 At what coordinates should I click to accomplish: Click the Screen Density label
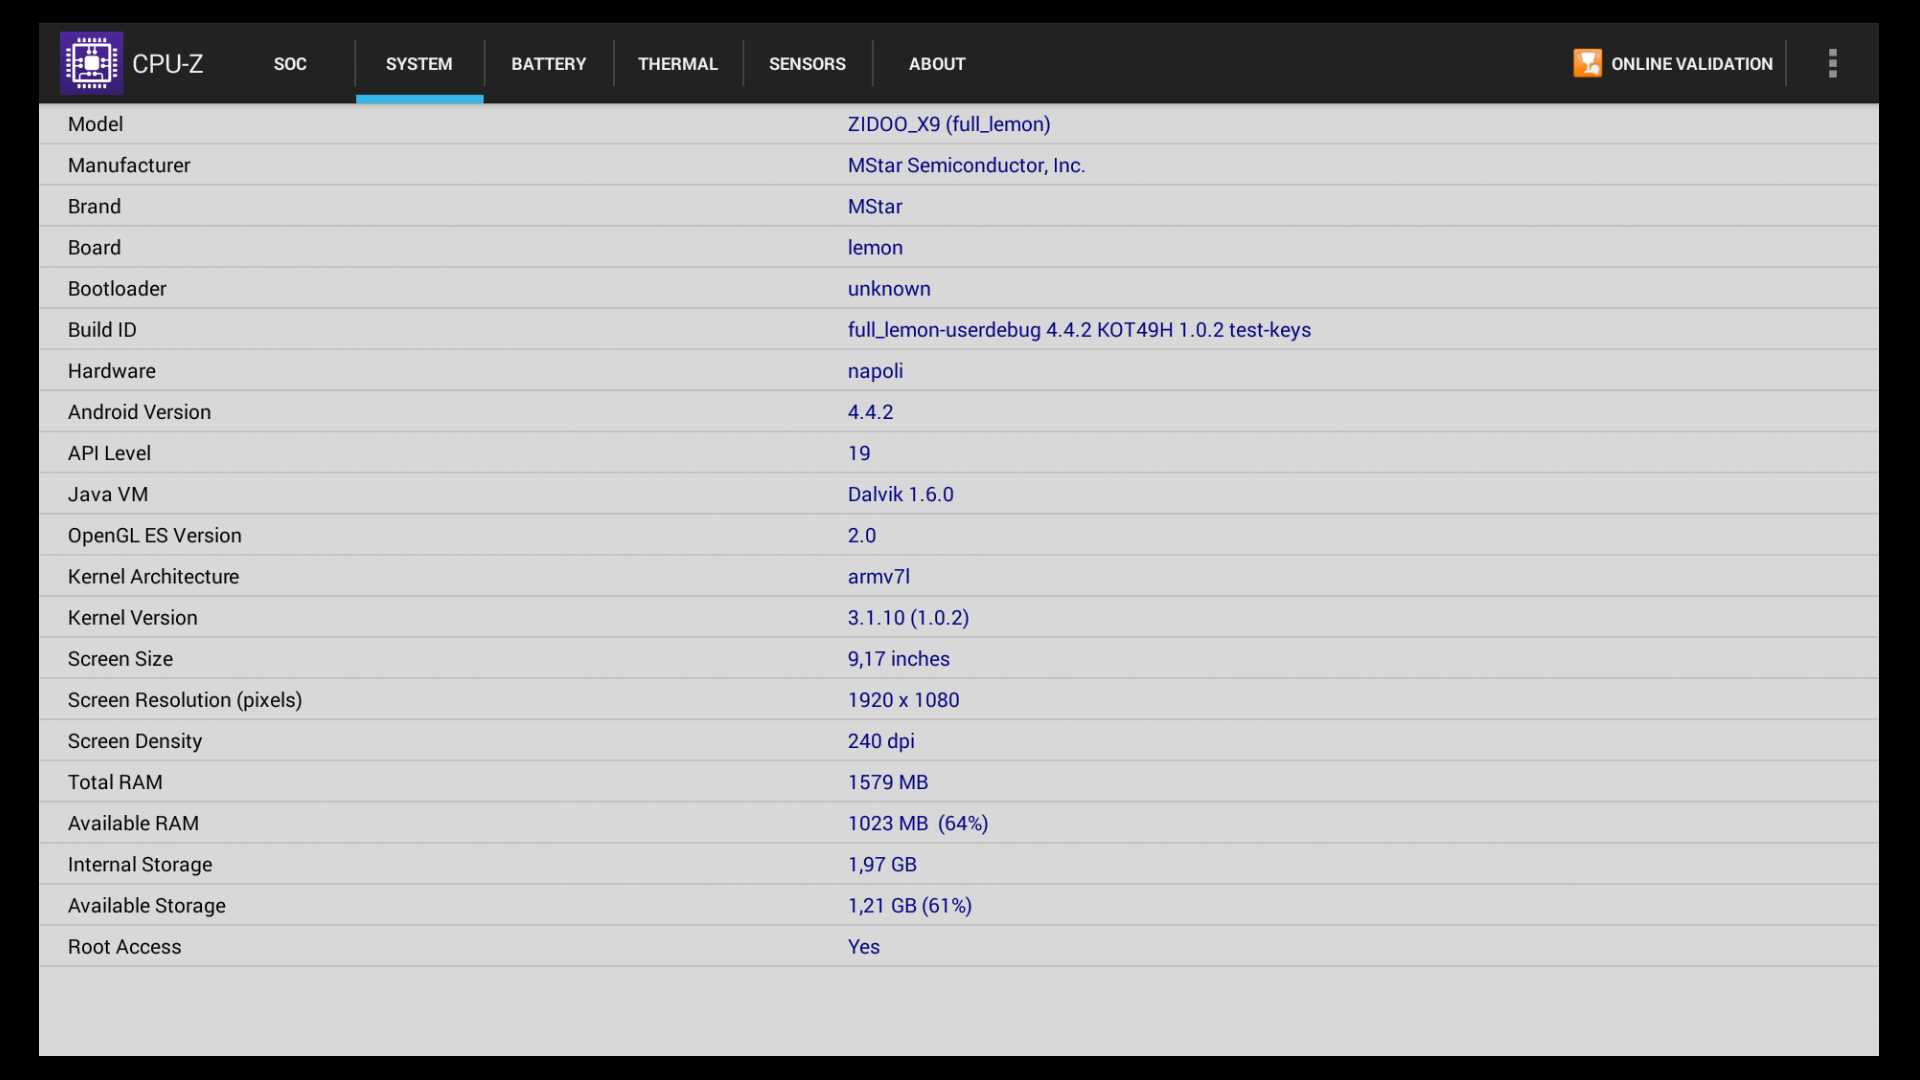point(135,741)
